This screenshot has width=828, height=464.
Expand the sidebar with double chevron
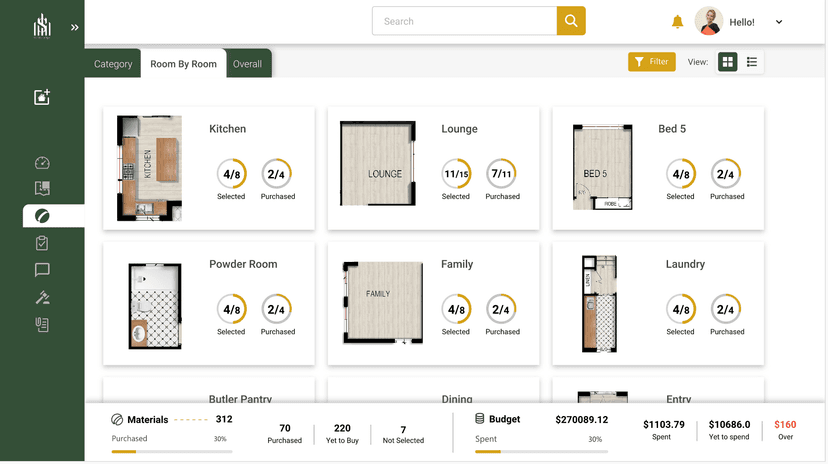tap(75, 27)
